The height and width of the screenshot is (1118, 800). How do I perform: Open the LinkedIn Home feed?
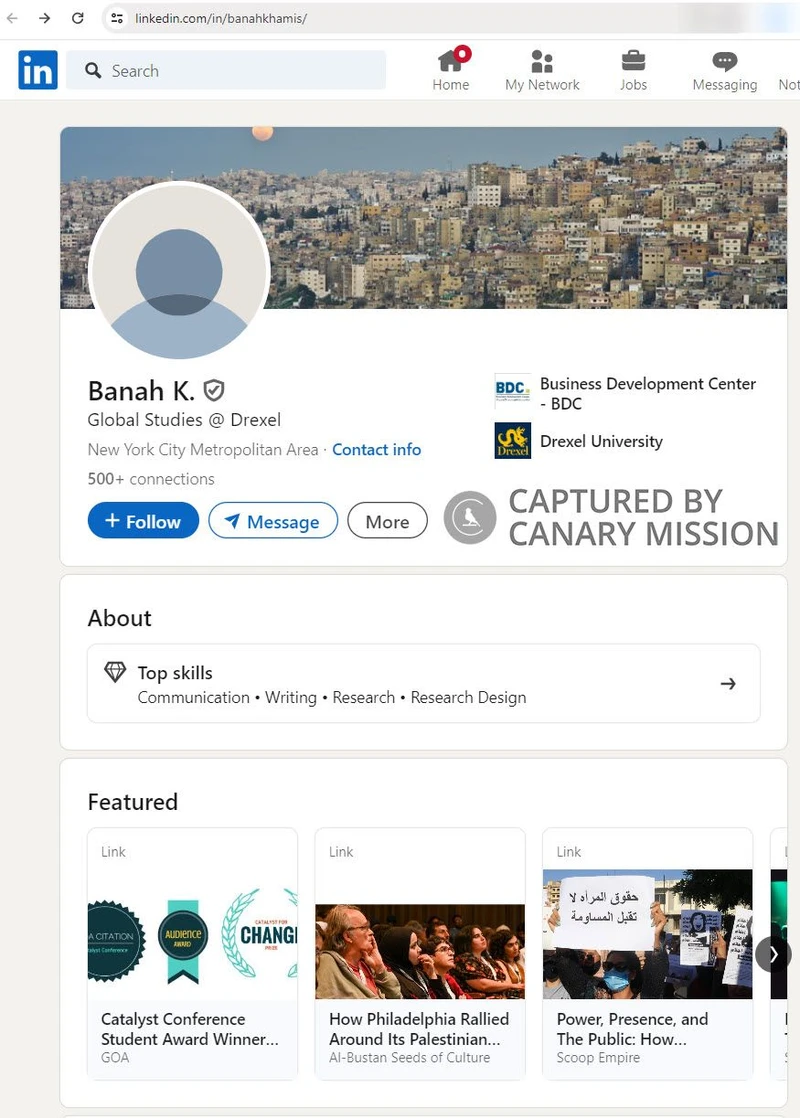point(450,68)
